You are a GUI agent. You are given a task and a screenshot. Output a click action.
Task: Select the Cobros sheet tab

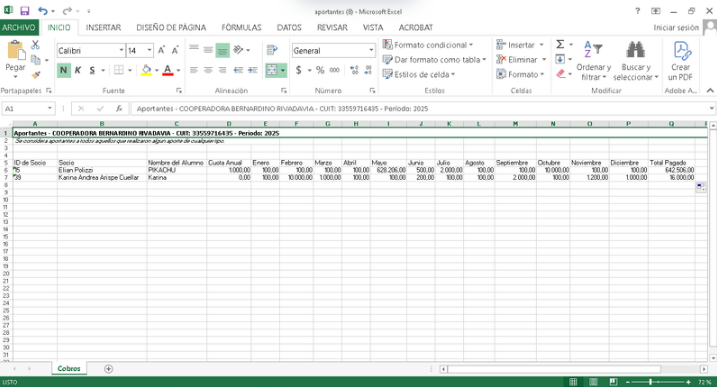click(x=69, y=368)
